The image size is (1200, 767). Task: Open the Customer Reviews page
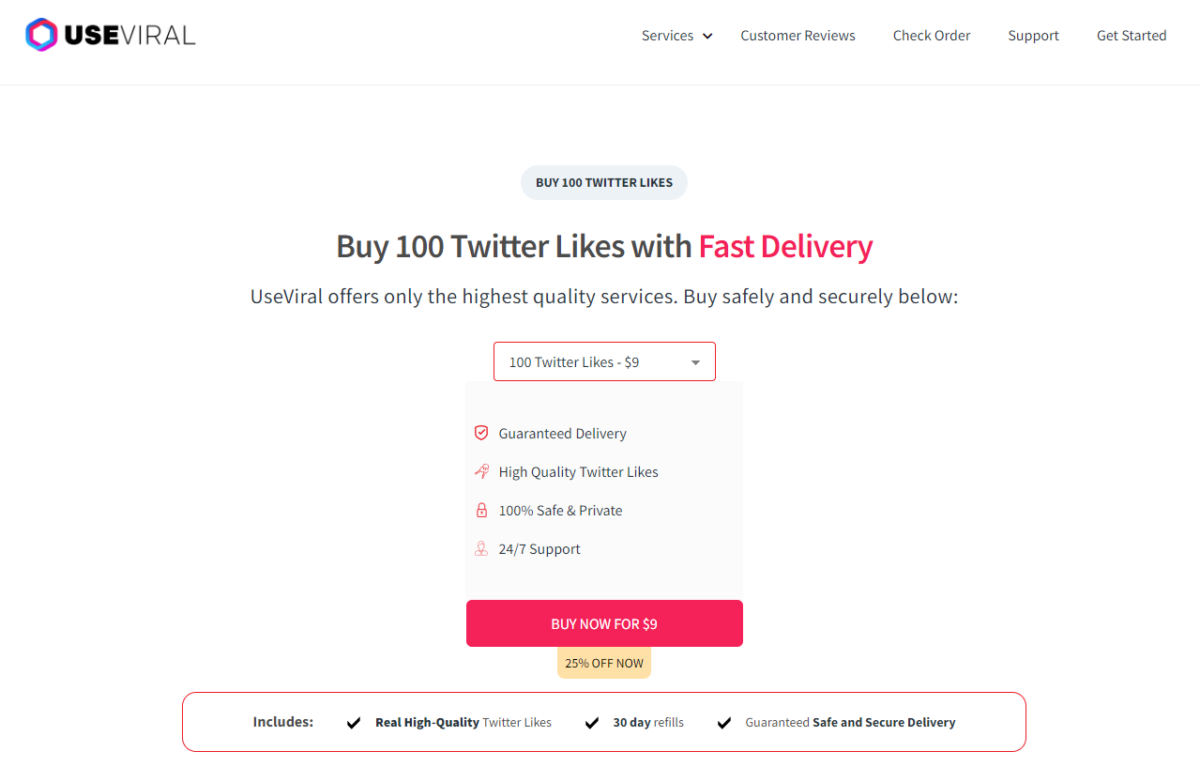click(x=798, y=35)
